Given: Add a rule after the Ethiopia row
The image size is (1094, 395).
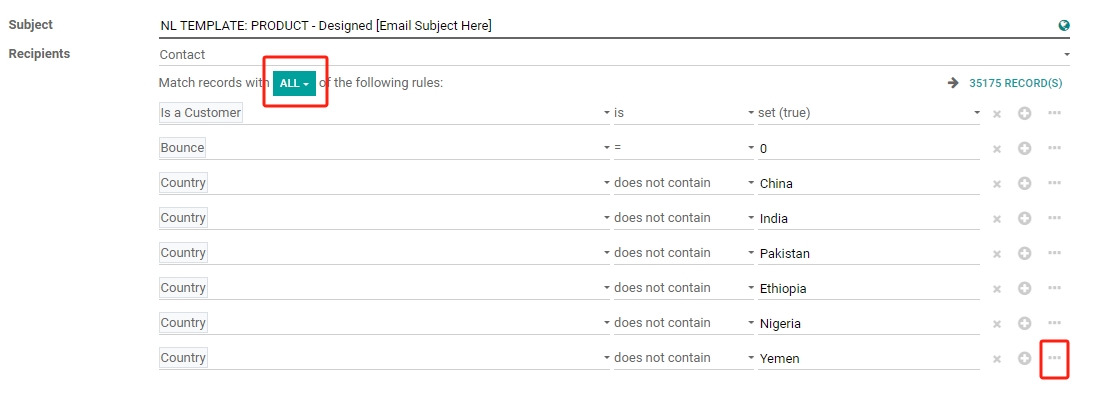Looking at the screenshot, I should pyautogui.click(x=1024, y=288).
